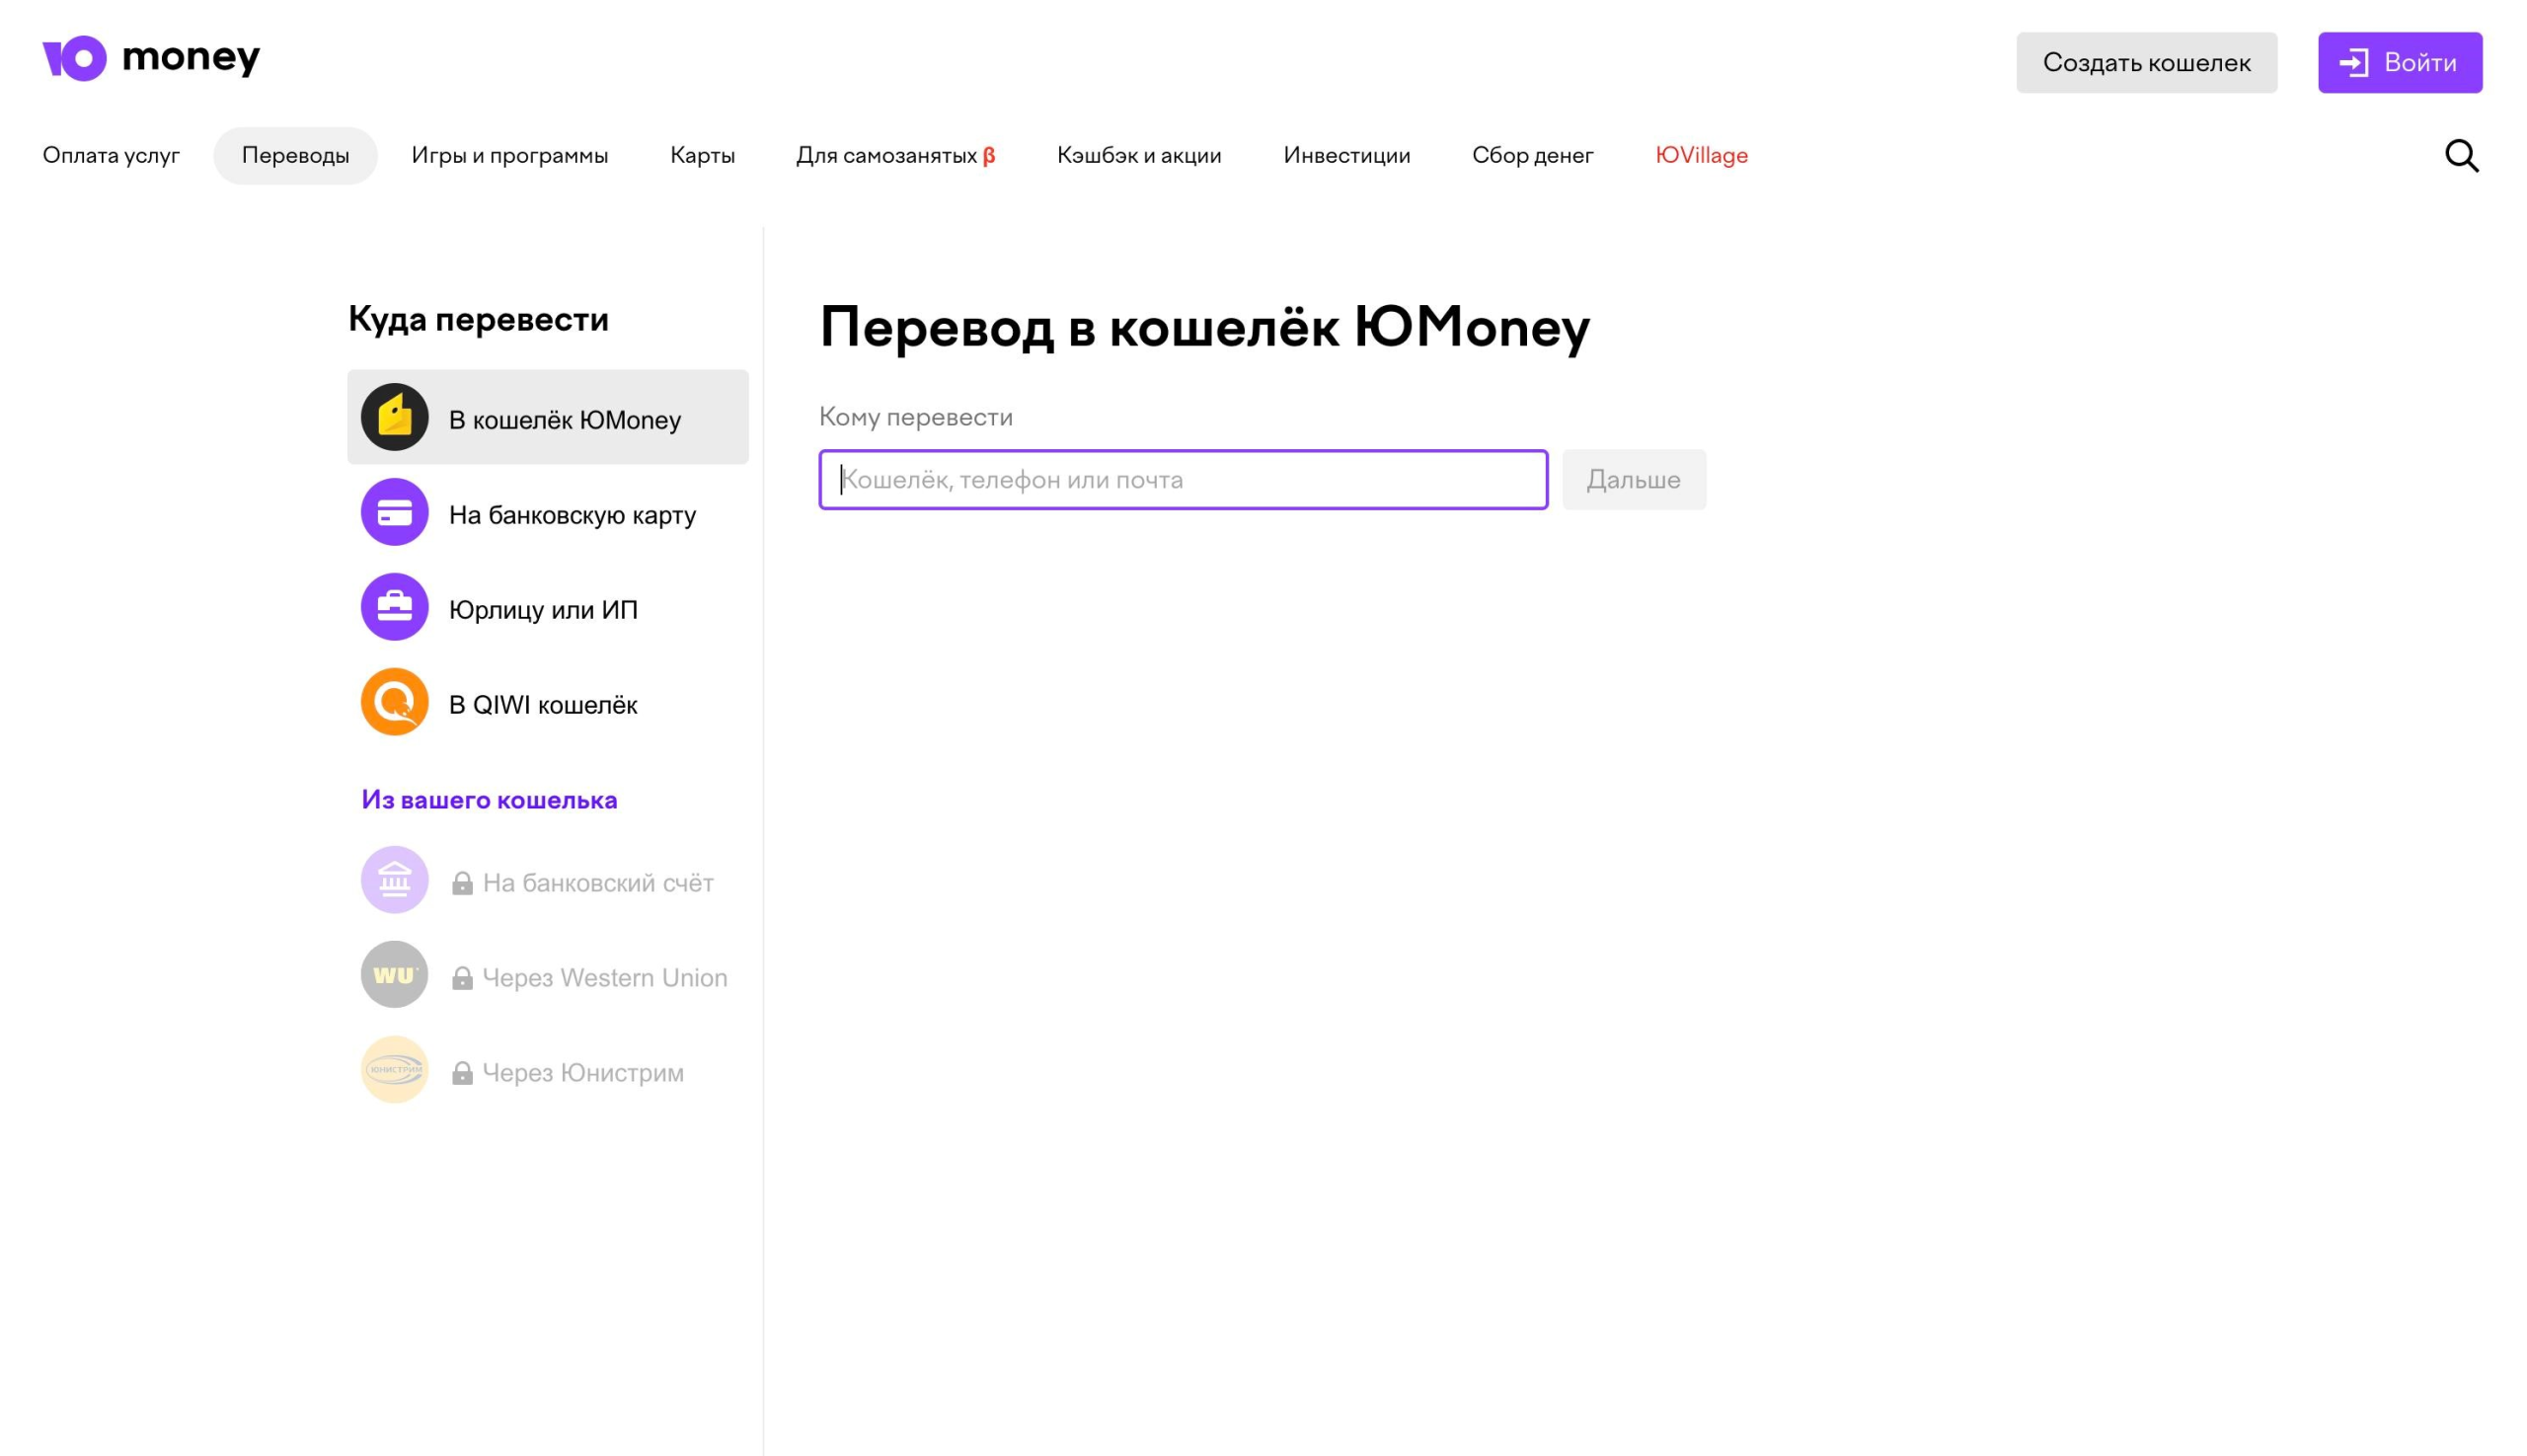Click the YooMoney logo icon
Viewport: 2527px width, 1456px height.
click(74, 58)
